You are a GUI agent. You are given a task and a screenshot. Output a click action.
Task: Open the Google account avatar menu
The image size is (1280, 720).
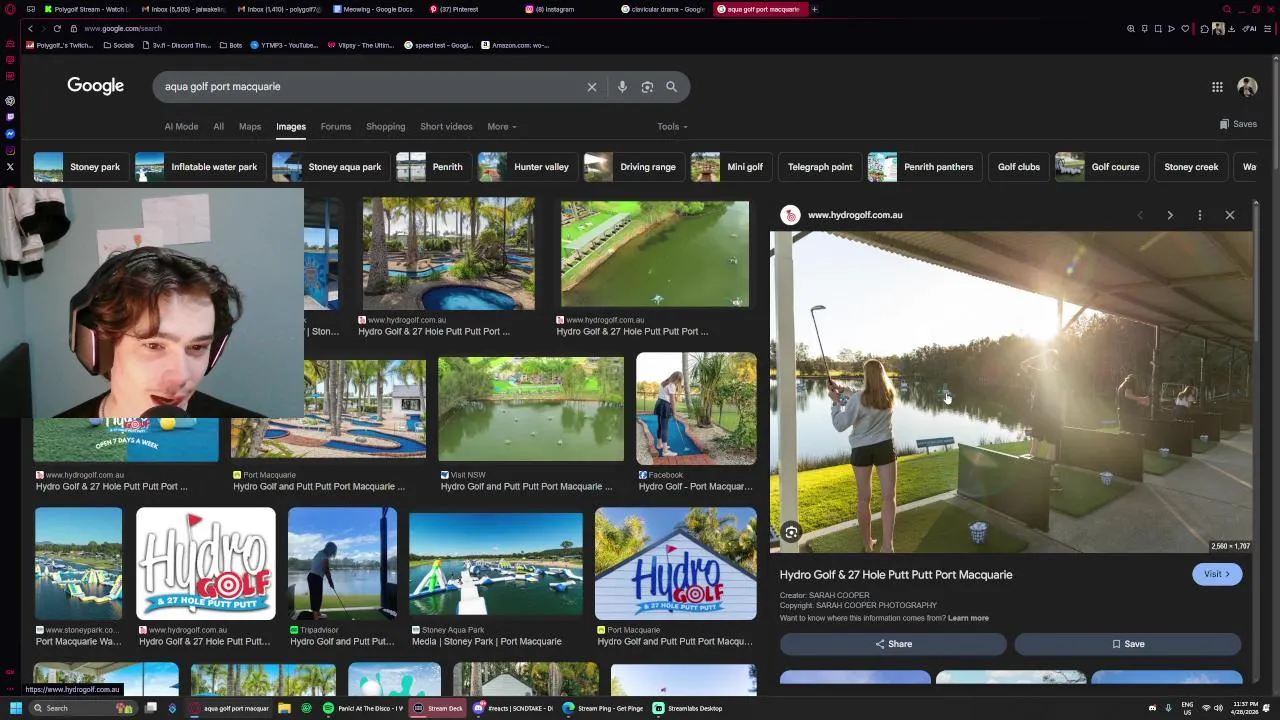pos(1247,87)
